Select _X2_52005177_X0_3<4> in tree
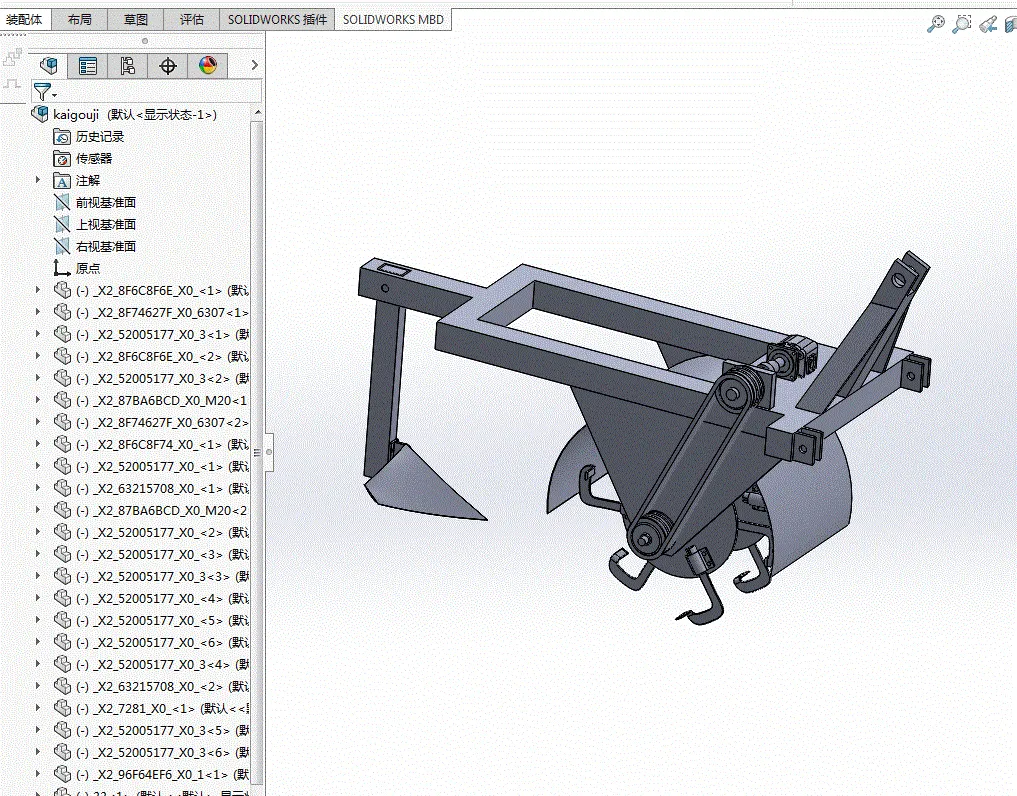Viewport: 1017px width, 796px height. [162, 664]
